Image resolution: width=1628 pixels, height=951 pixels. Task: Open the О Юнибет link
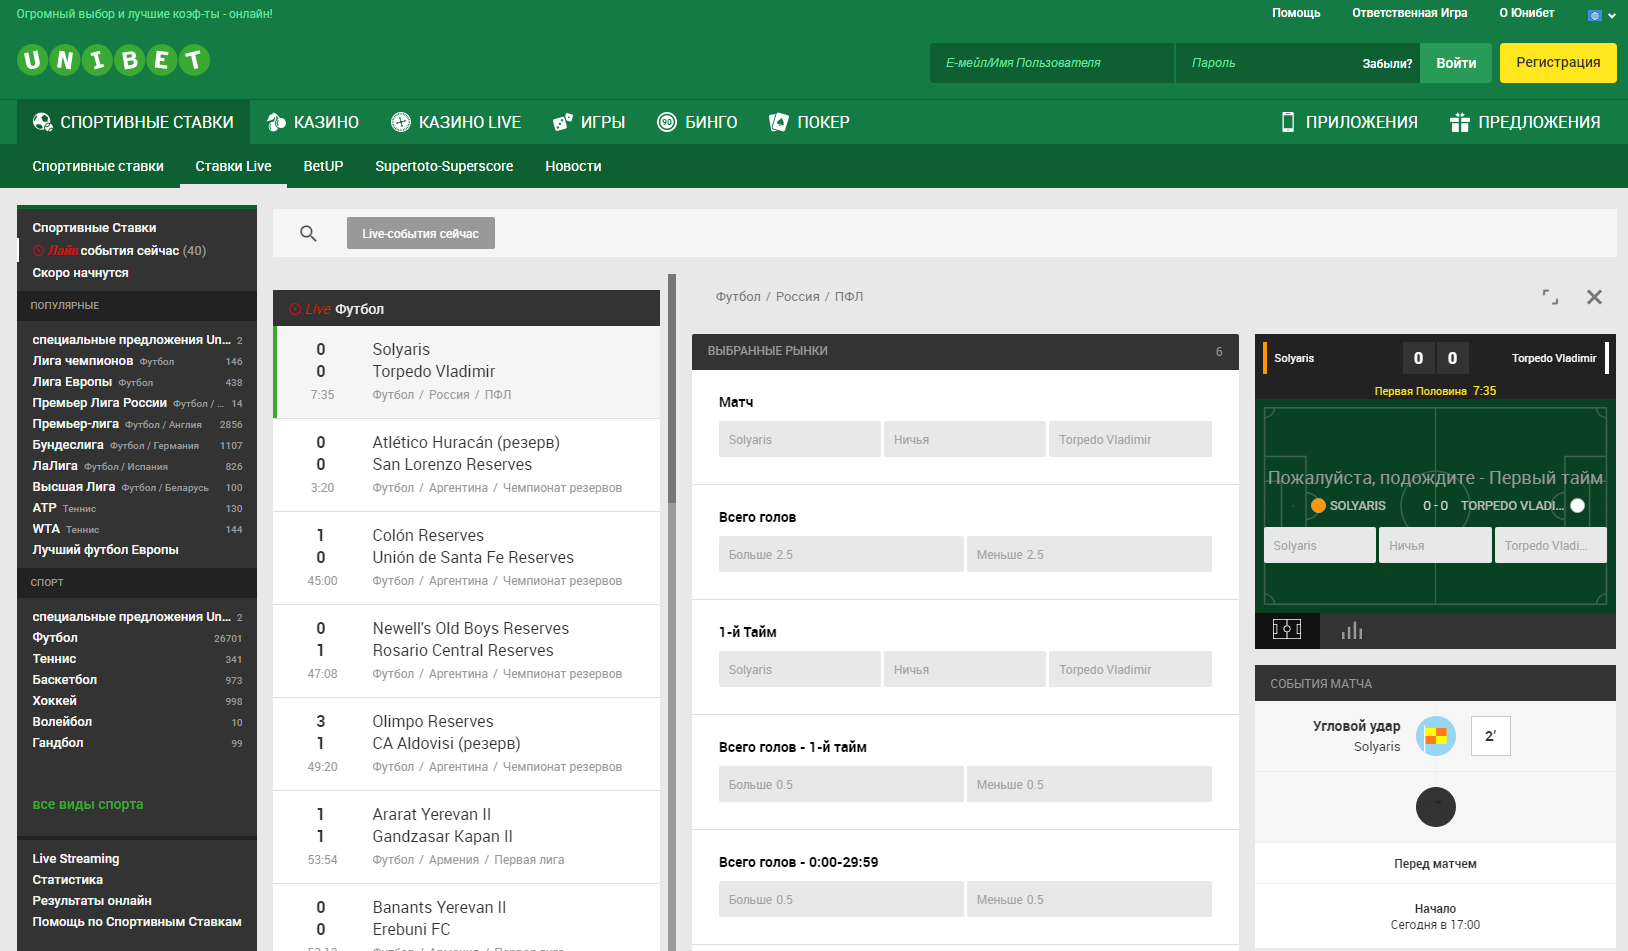coord(1526,13)
